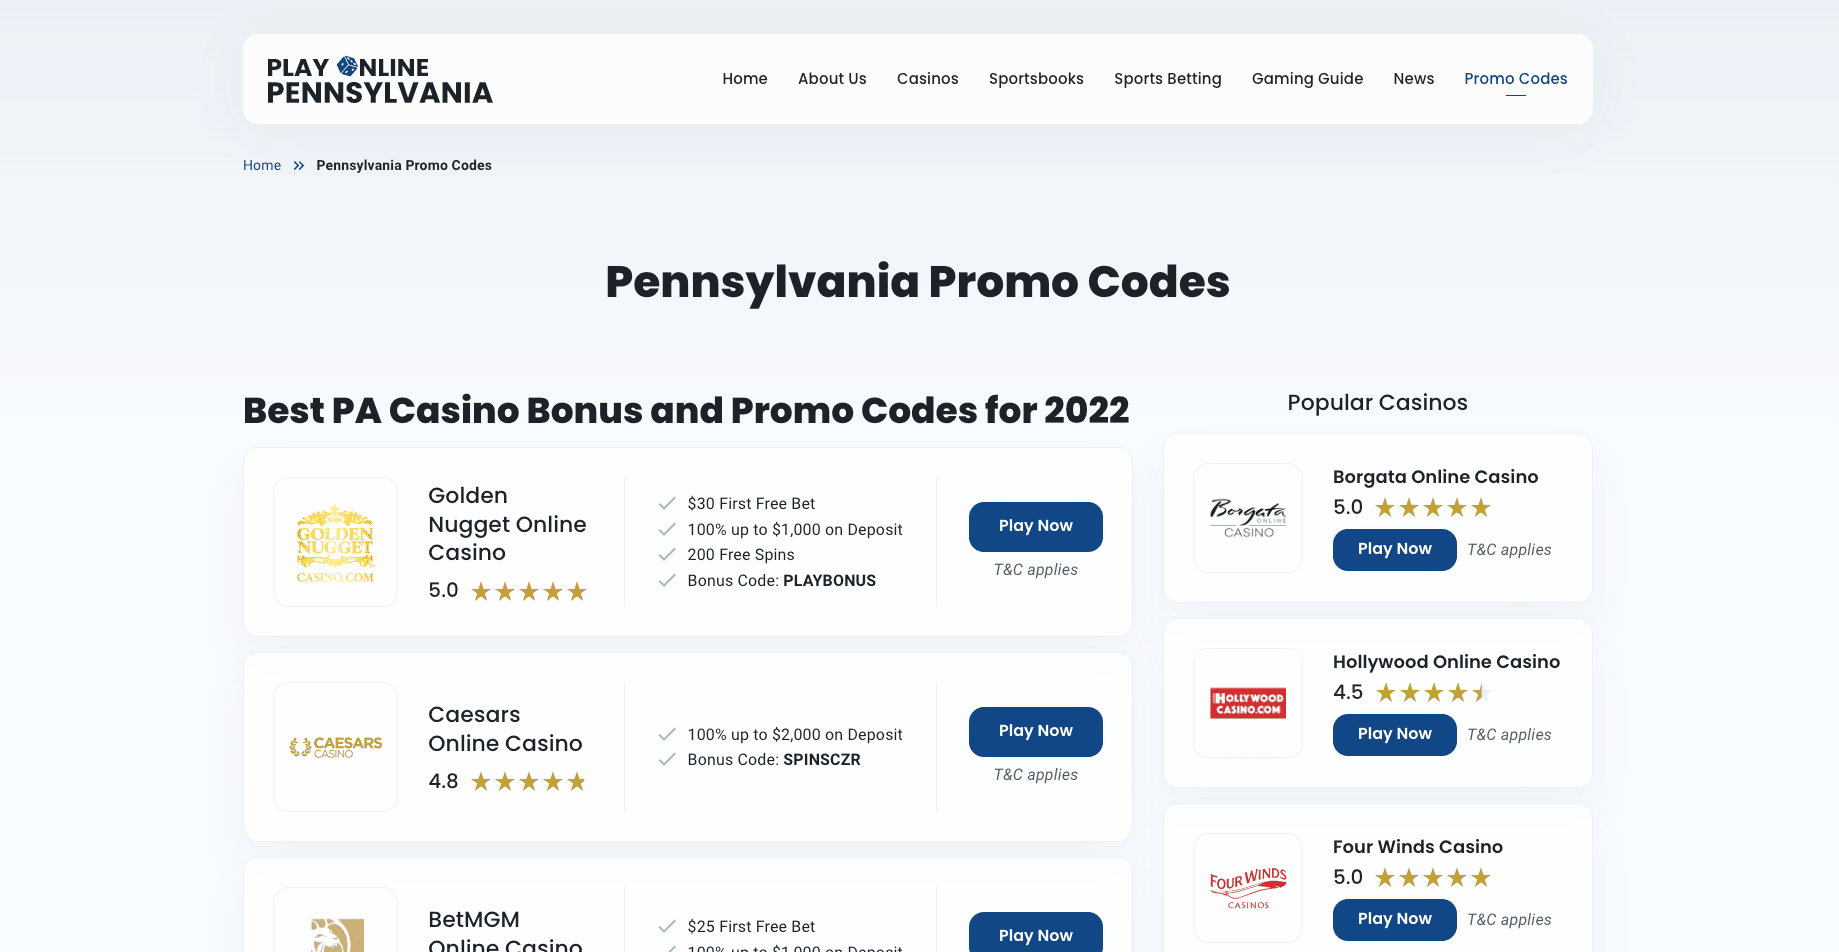Click Play Now for Hollywood Online Casino

[x=1395, y=735]
